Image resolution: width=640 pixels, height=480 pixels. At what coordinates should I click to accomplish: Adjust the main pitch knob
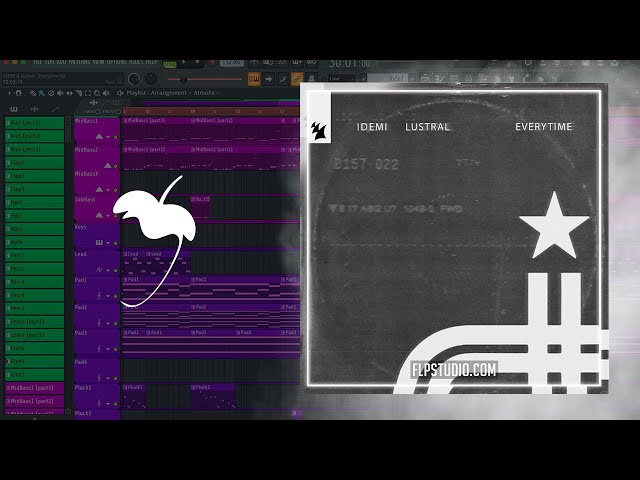click(151, 79)
